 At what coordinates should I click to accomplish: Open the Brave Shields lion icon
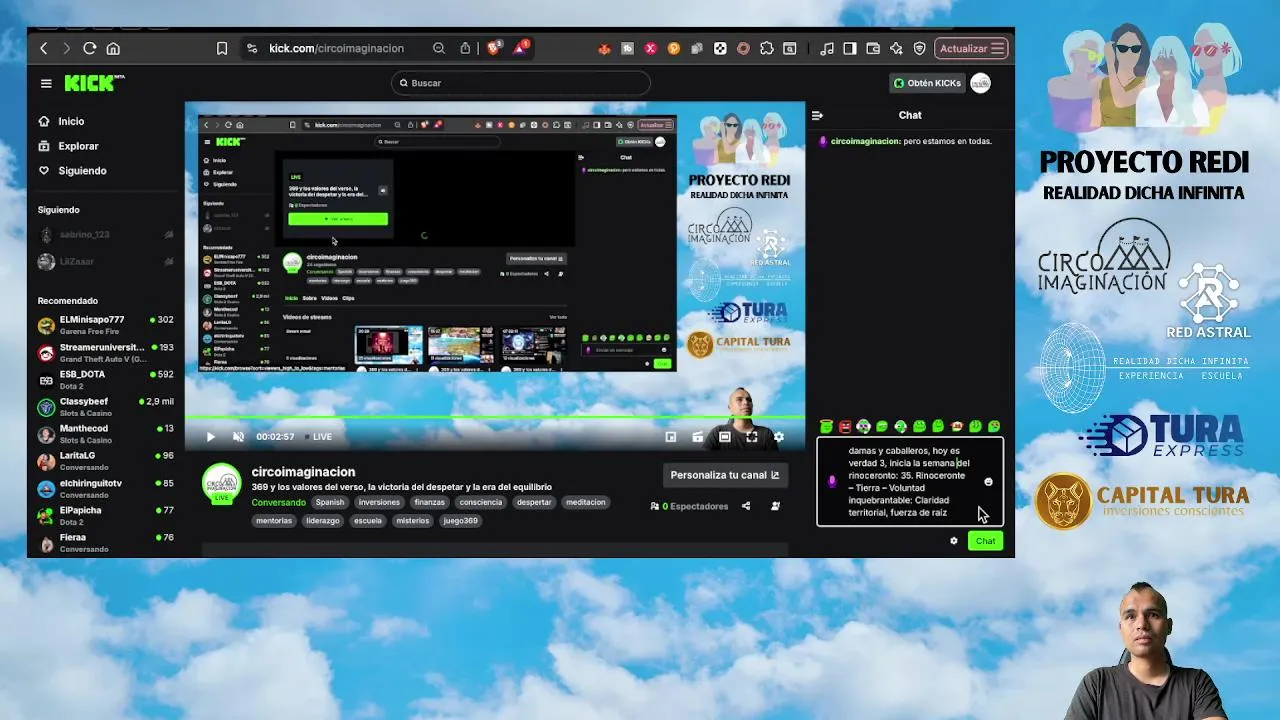pyautogui.click(x=494, y=48)
